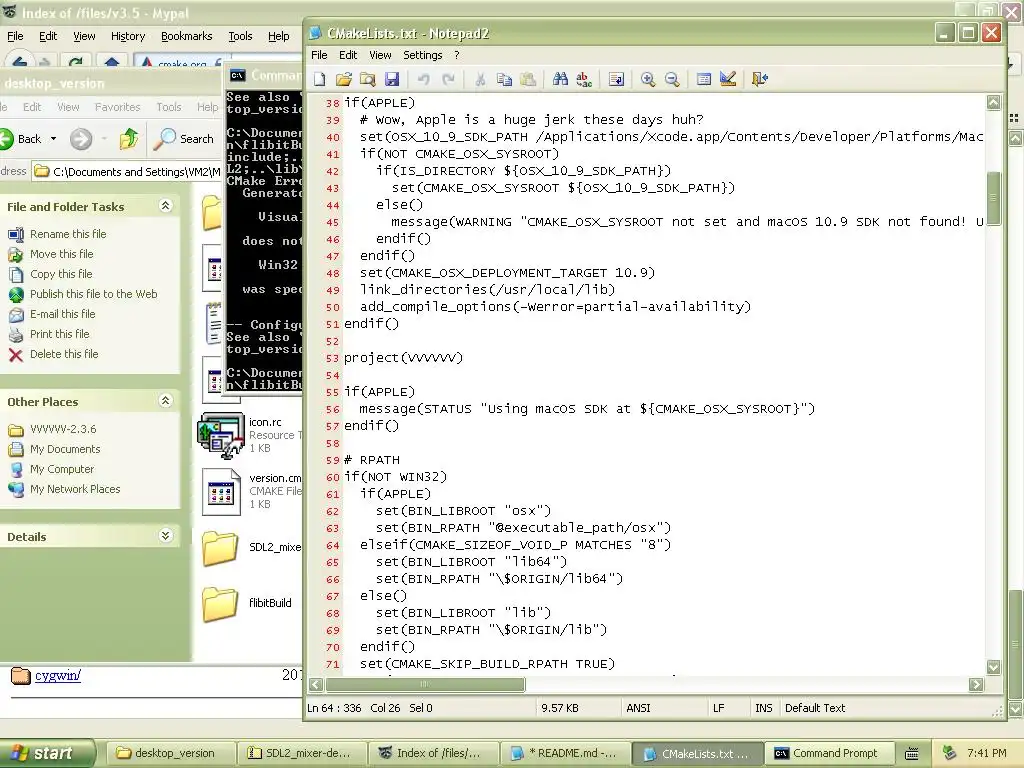Click scroll-down arrow of Notepad2 editor

pyautogui.click(x=993, y=667)
